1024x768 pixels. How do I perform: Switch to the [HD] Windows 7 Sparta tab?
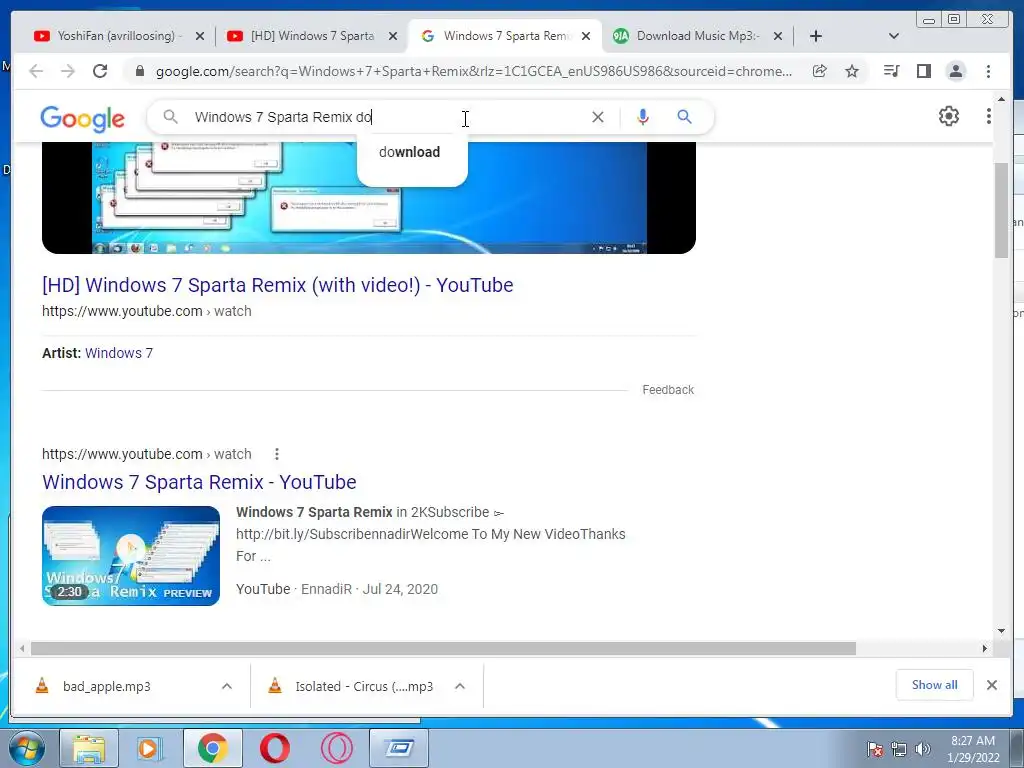[x=312, y=36]
